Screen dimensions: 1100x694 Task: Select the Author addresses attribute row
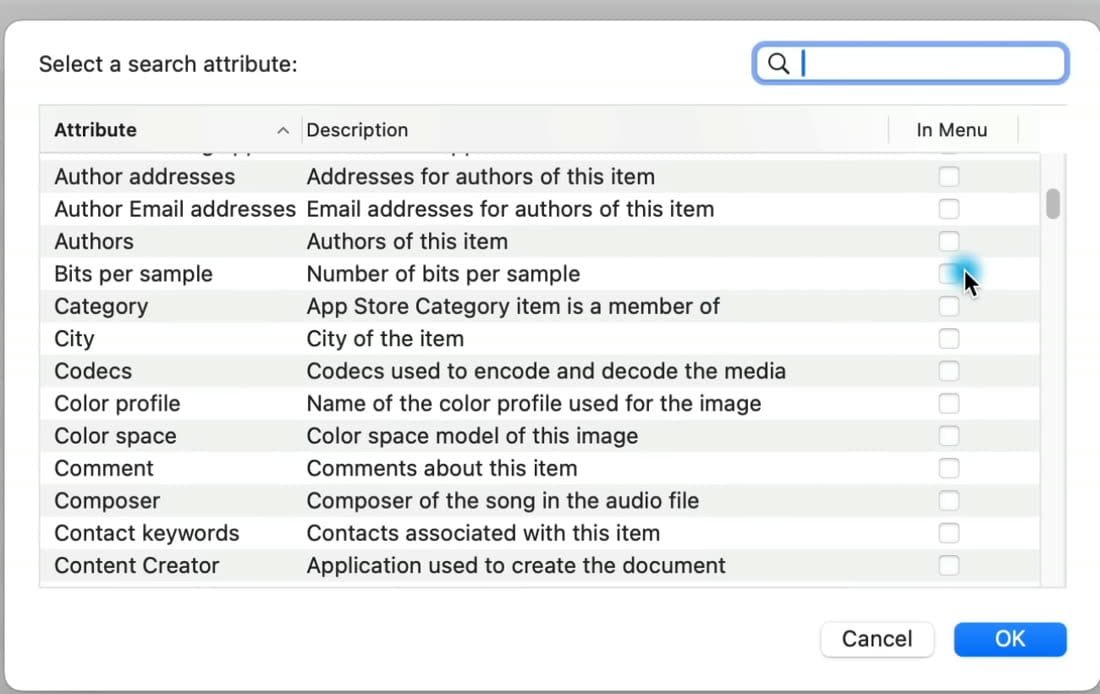pyautogui.click(x=540, y=177)
